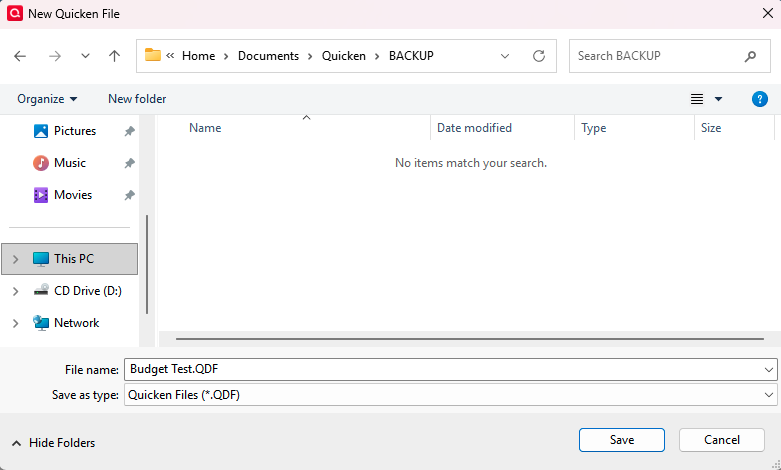Expand chevron after Quicken breadcrumb

click(x=377, y=56)
